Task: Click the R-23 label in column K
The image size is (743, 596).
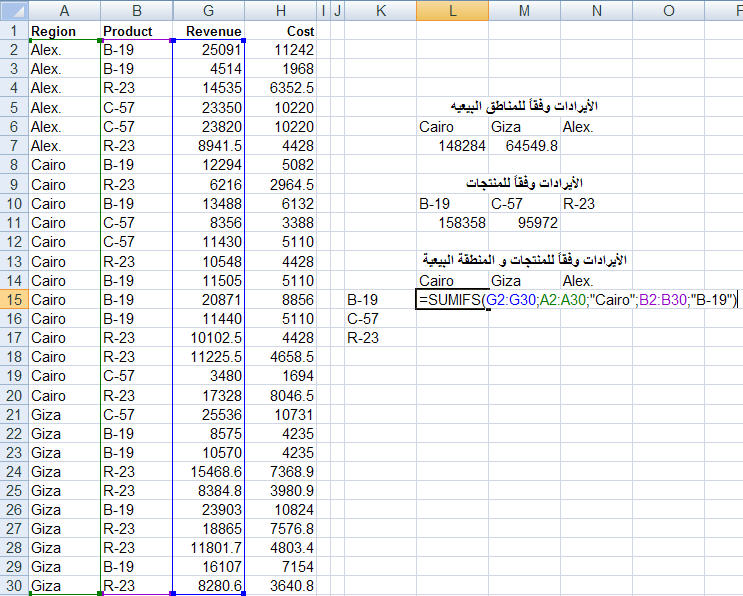Action: pos(362,338)
